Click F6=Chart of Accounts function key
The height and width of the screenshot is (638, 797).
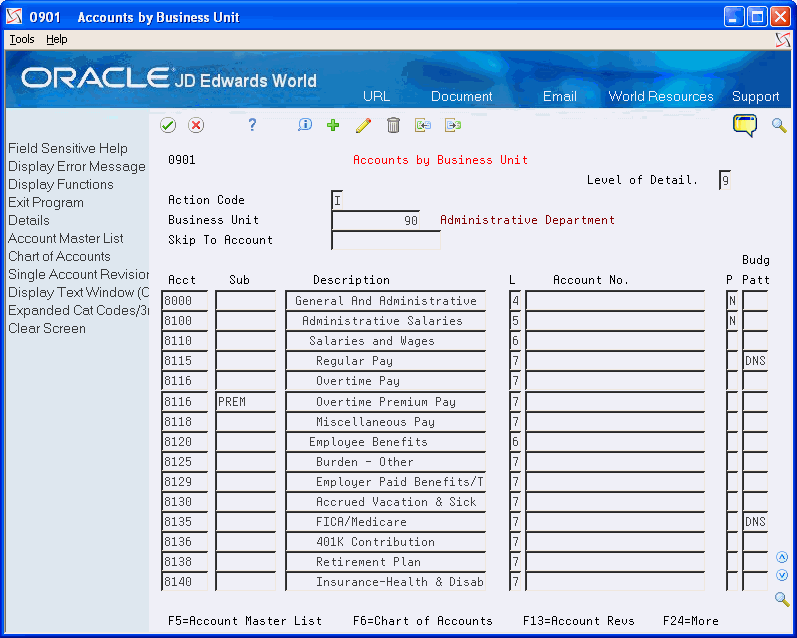423,621
